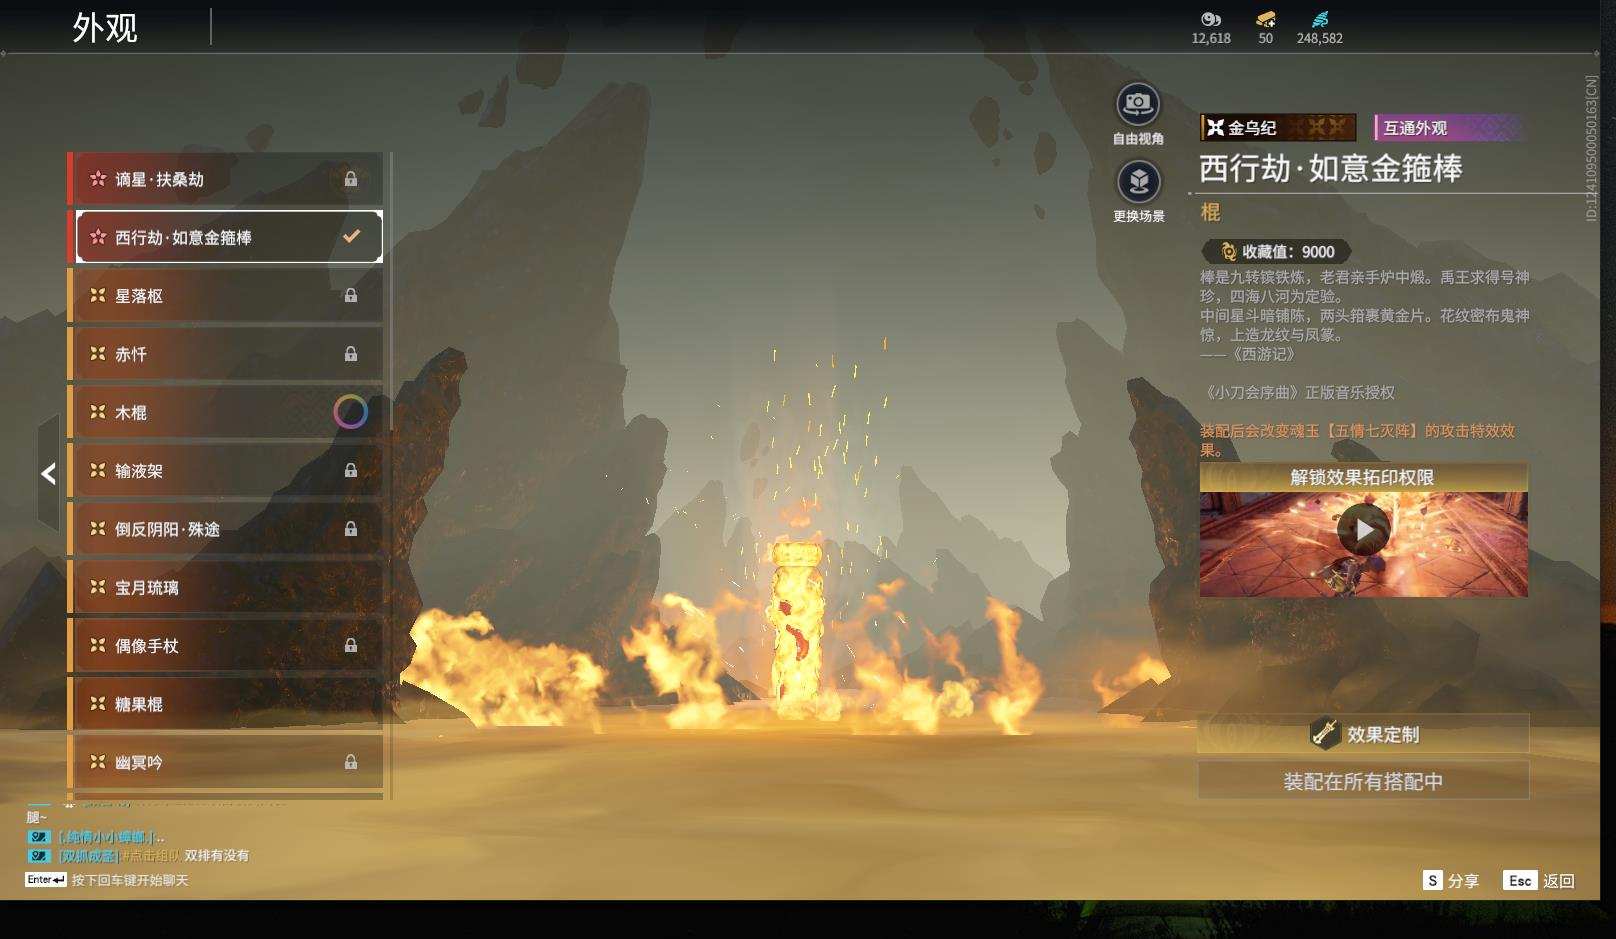Click the lock icon on 星落枢

point(351,295)
